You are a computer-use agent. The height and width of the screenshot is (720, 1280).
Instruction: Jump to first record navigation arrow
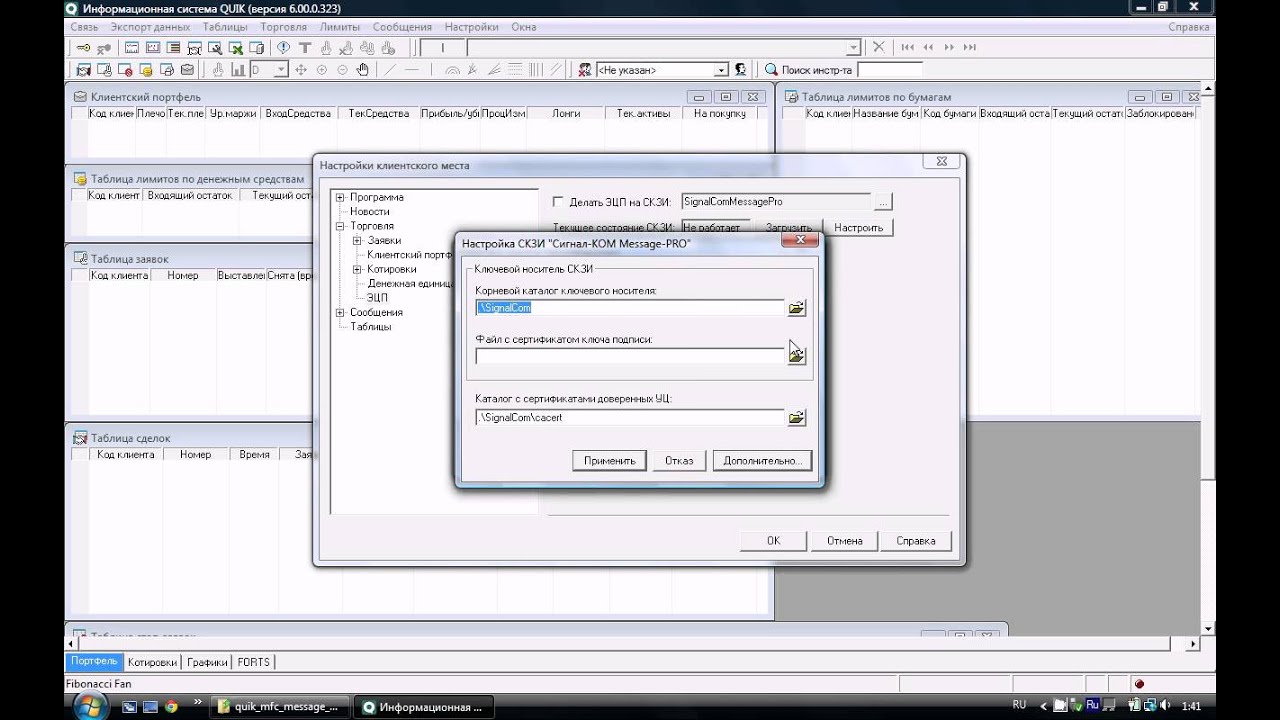(907, 47)
